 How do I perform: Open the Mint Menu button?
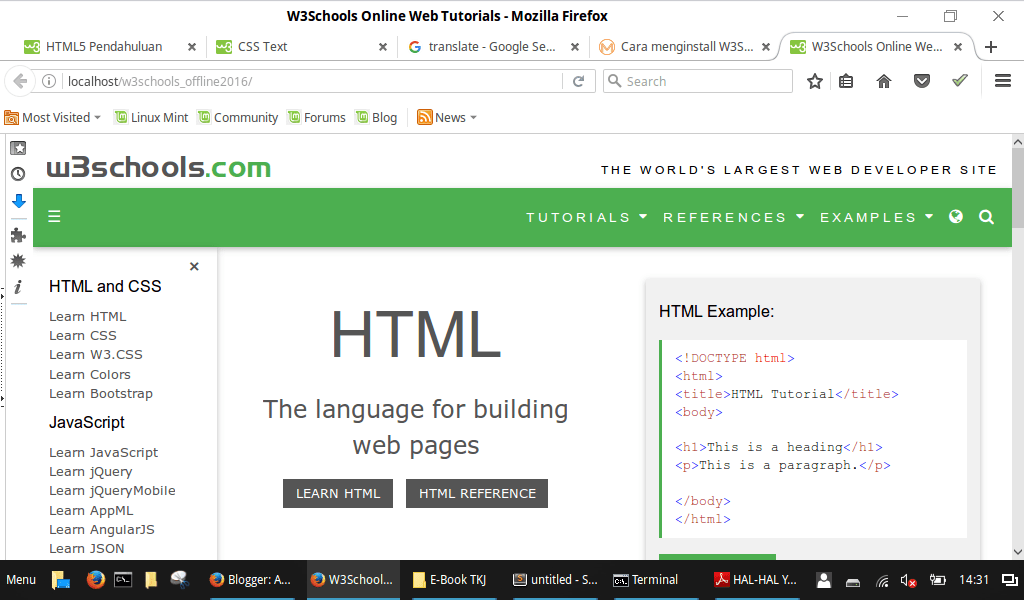click(x=21, y=580)
